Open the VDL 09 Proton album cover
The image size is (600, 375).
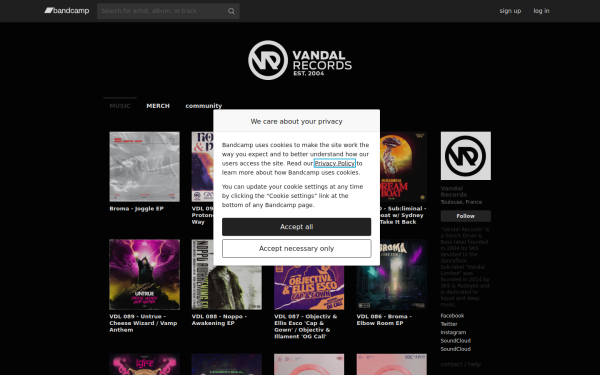[202, 167]
